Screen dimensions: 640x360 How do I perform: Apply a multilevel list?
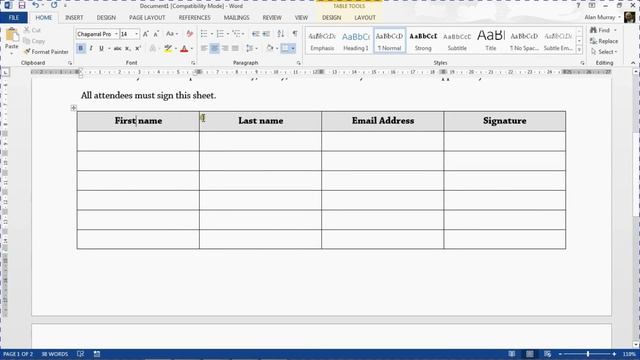[236, 34]
